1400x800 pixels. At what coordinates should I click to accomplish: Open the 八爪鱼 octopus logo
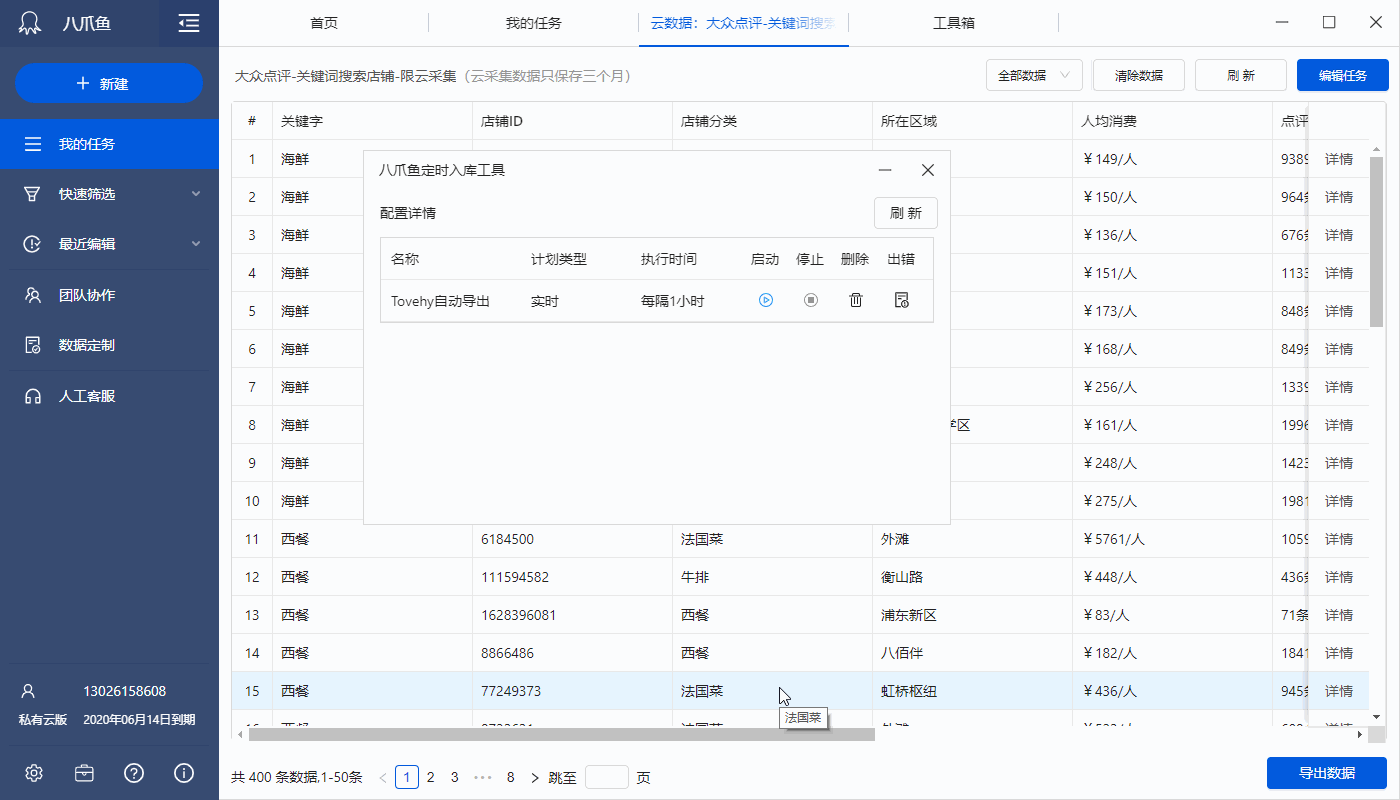click(x=29, y=21)
